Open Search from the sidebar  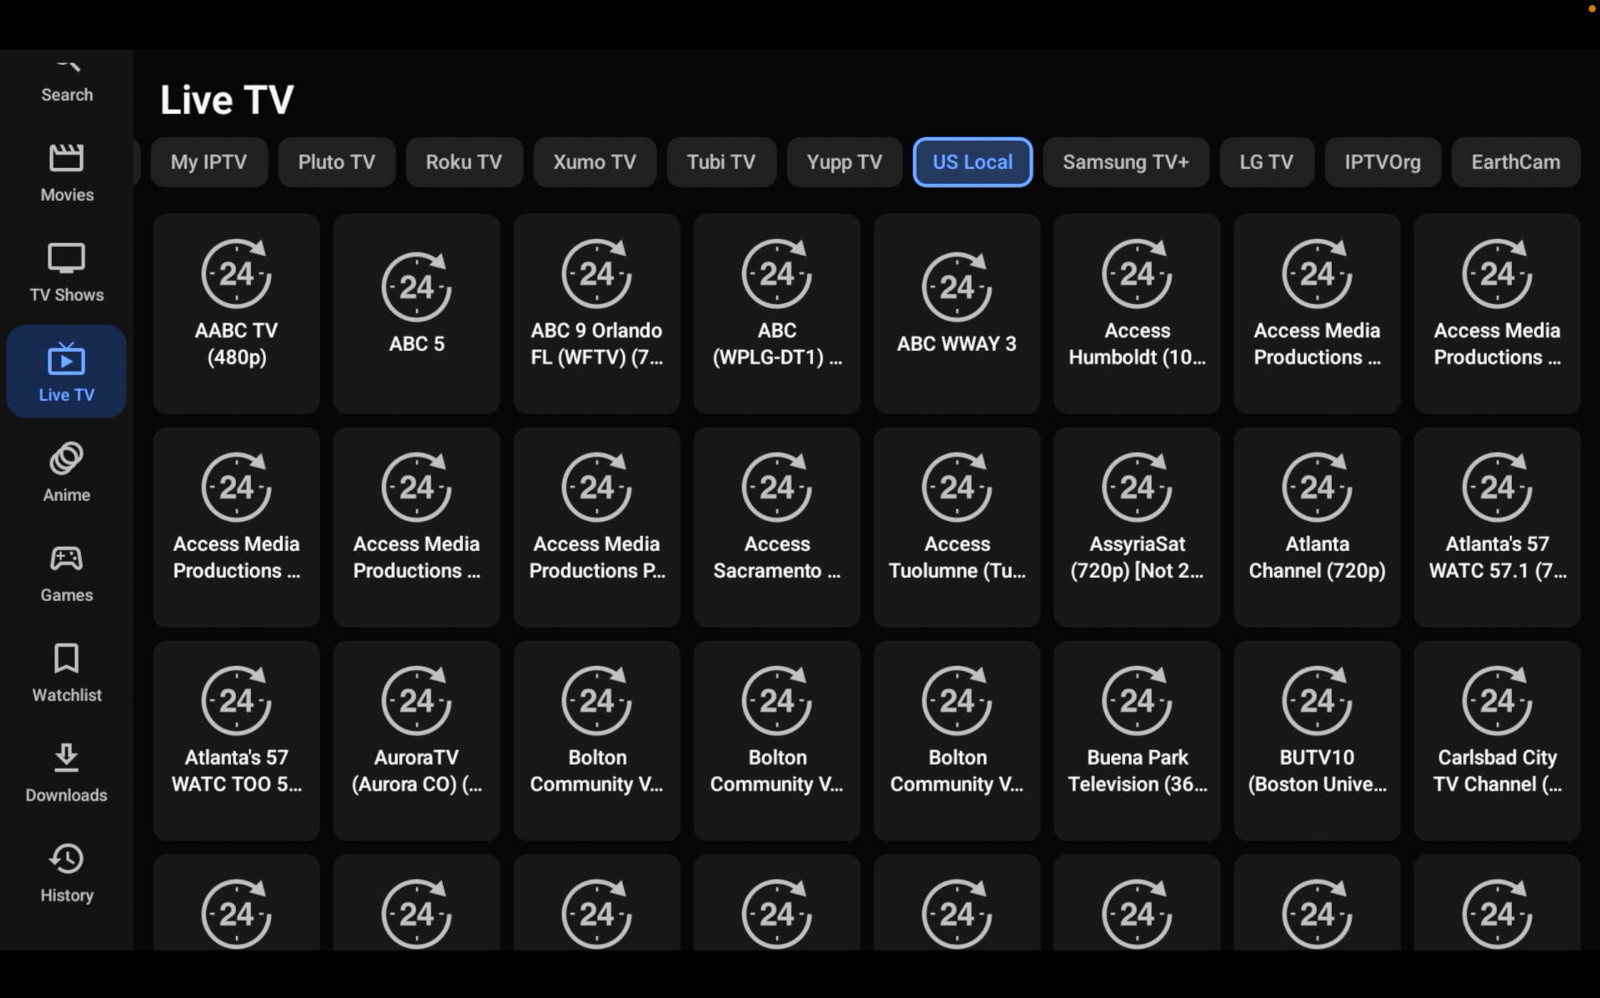tap(67, 80)
